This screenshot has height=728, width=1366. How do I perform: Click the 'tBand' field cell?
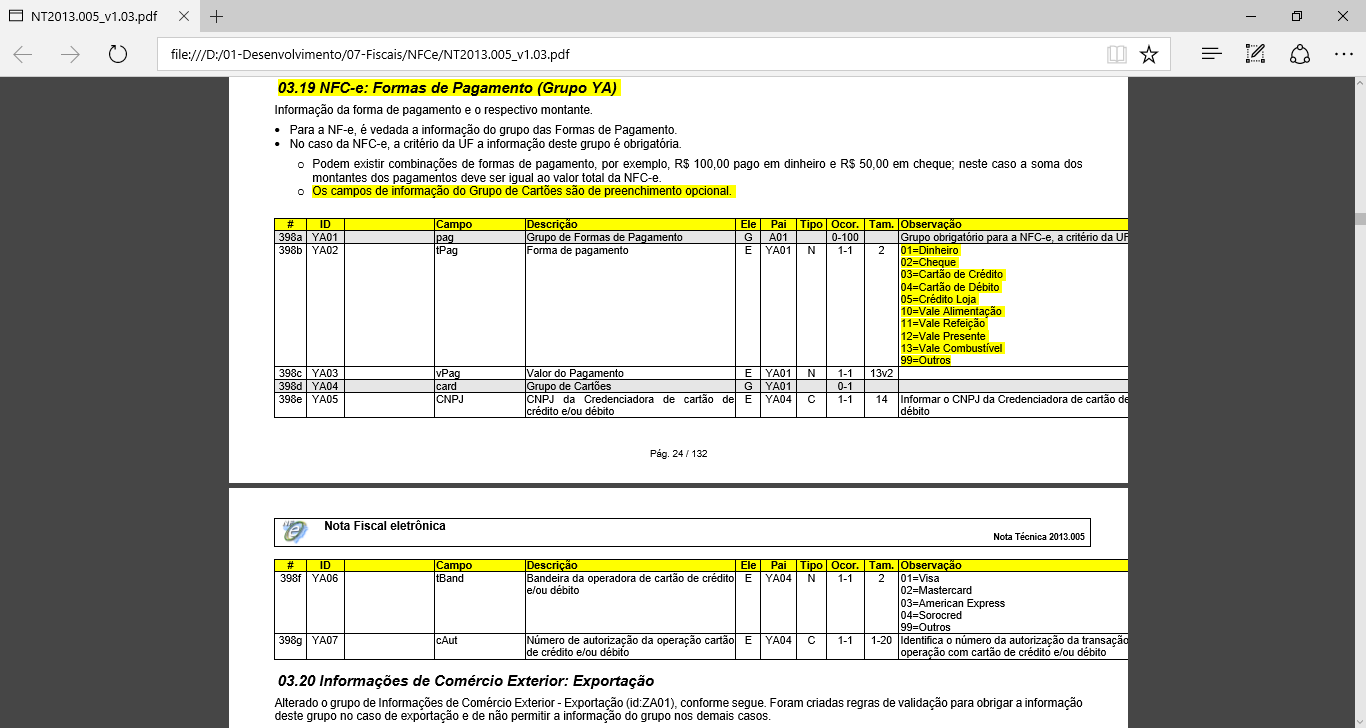[479, 602]
